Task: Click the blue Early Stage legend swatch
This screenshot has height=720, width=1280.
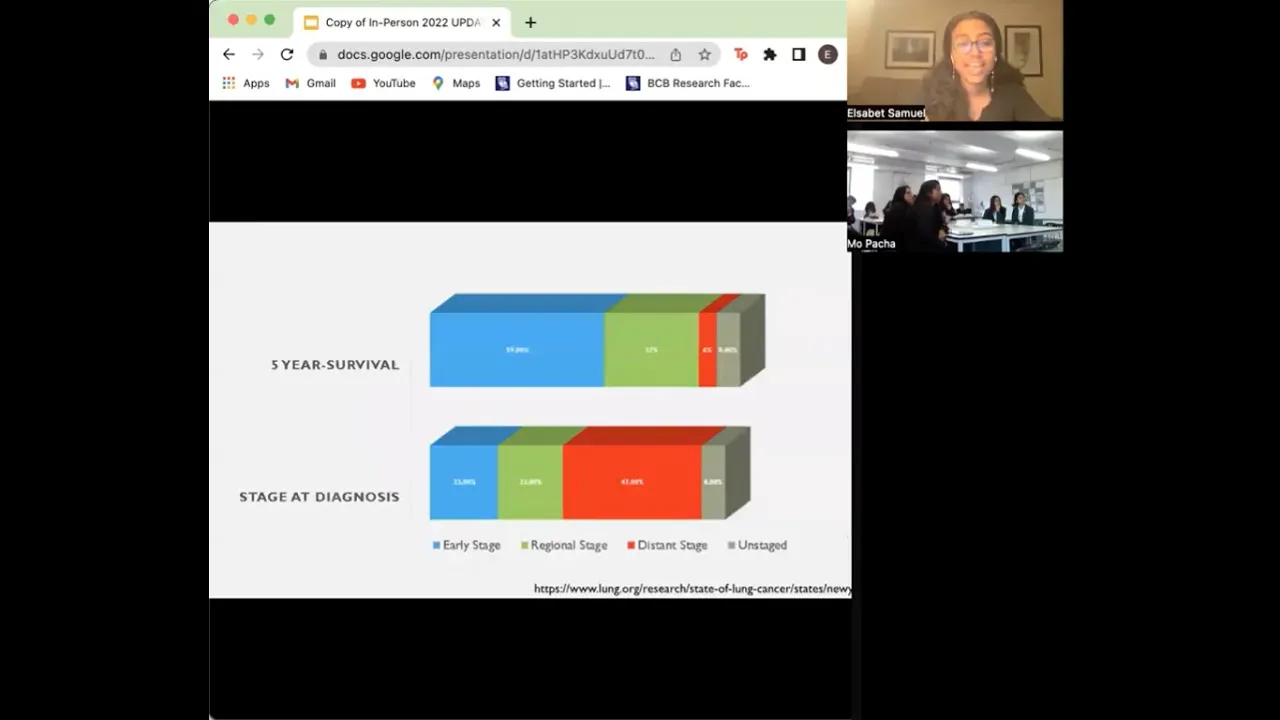Action: (436, 546)
